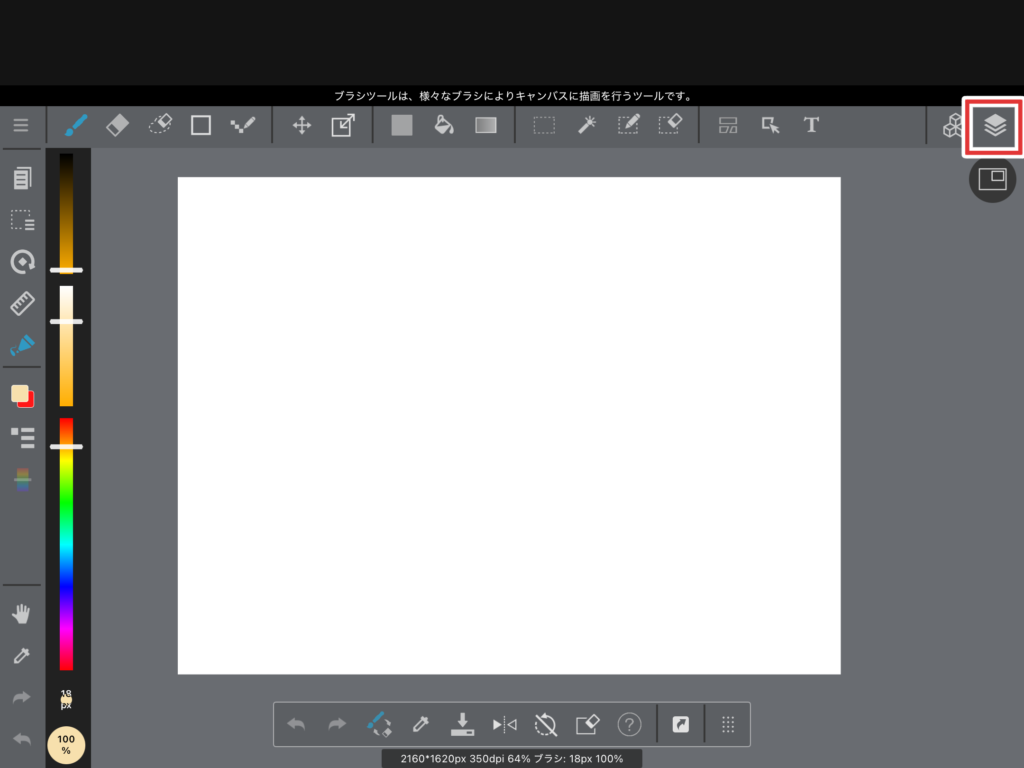Open the hamburger main menu

point(21,125)
